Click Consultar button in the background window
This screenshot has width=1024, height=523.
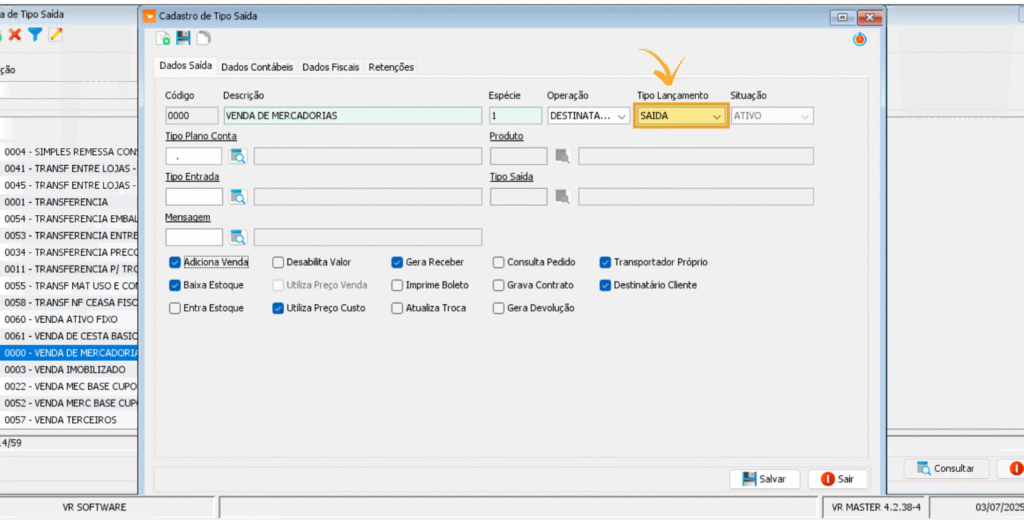click(x=946, y=468)
